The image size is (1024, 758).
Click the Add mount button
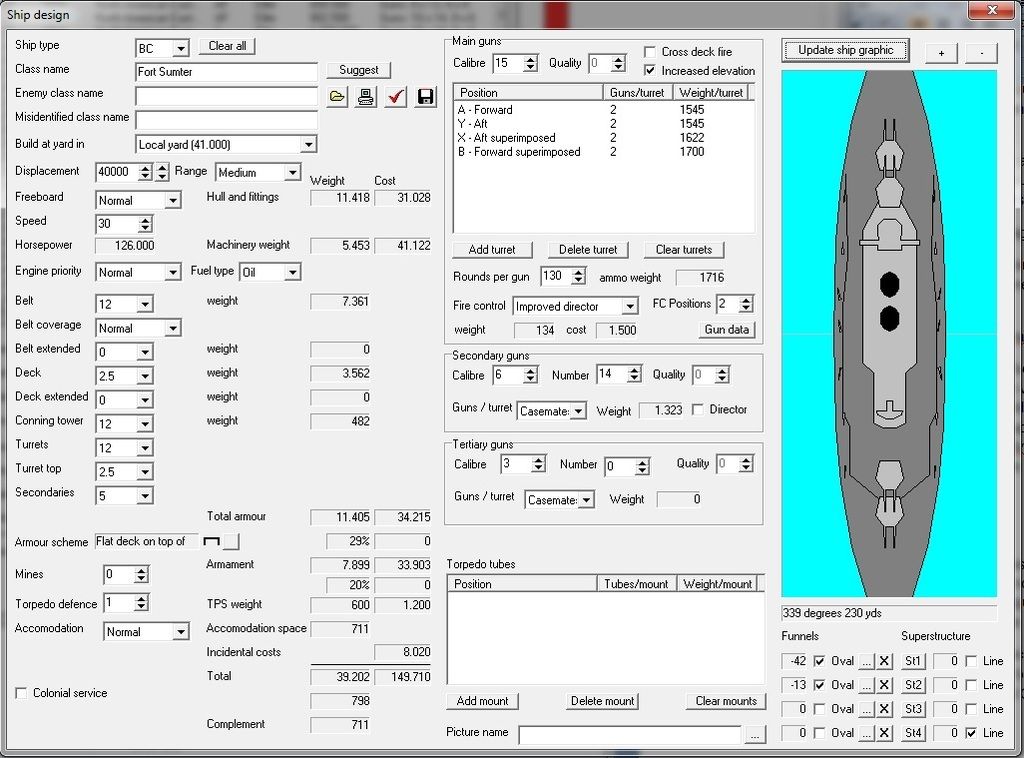tap(482, 701)
